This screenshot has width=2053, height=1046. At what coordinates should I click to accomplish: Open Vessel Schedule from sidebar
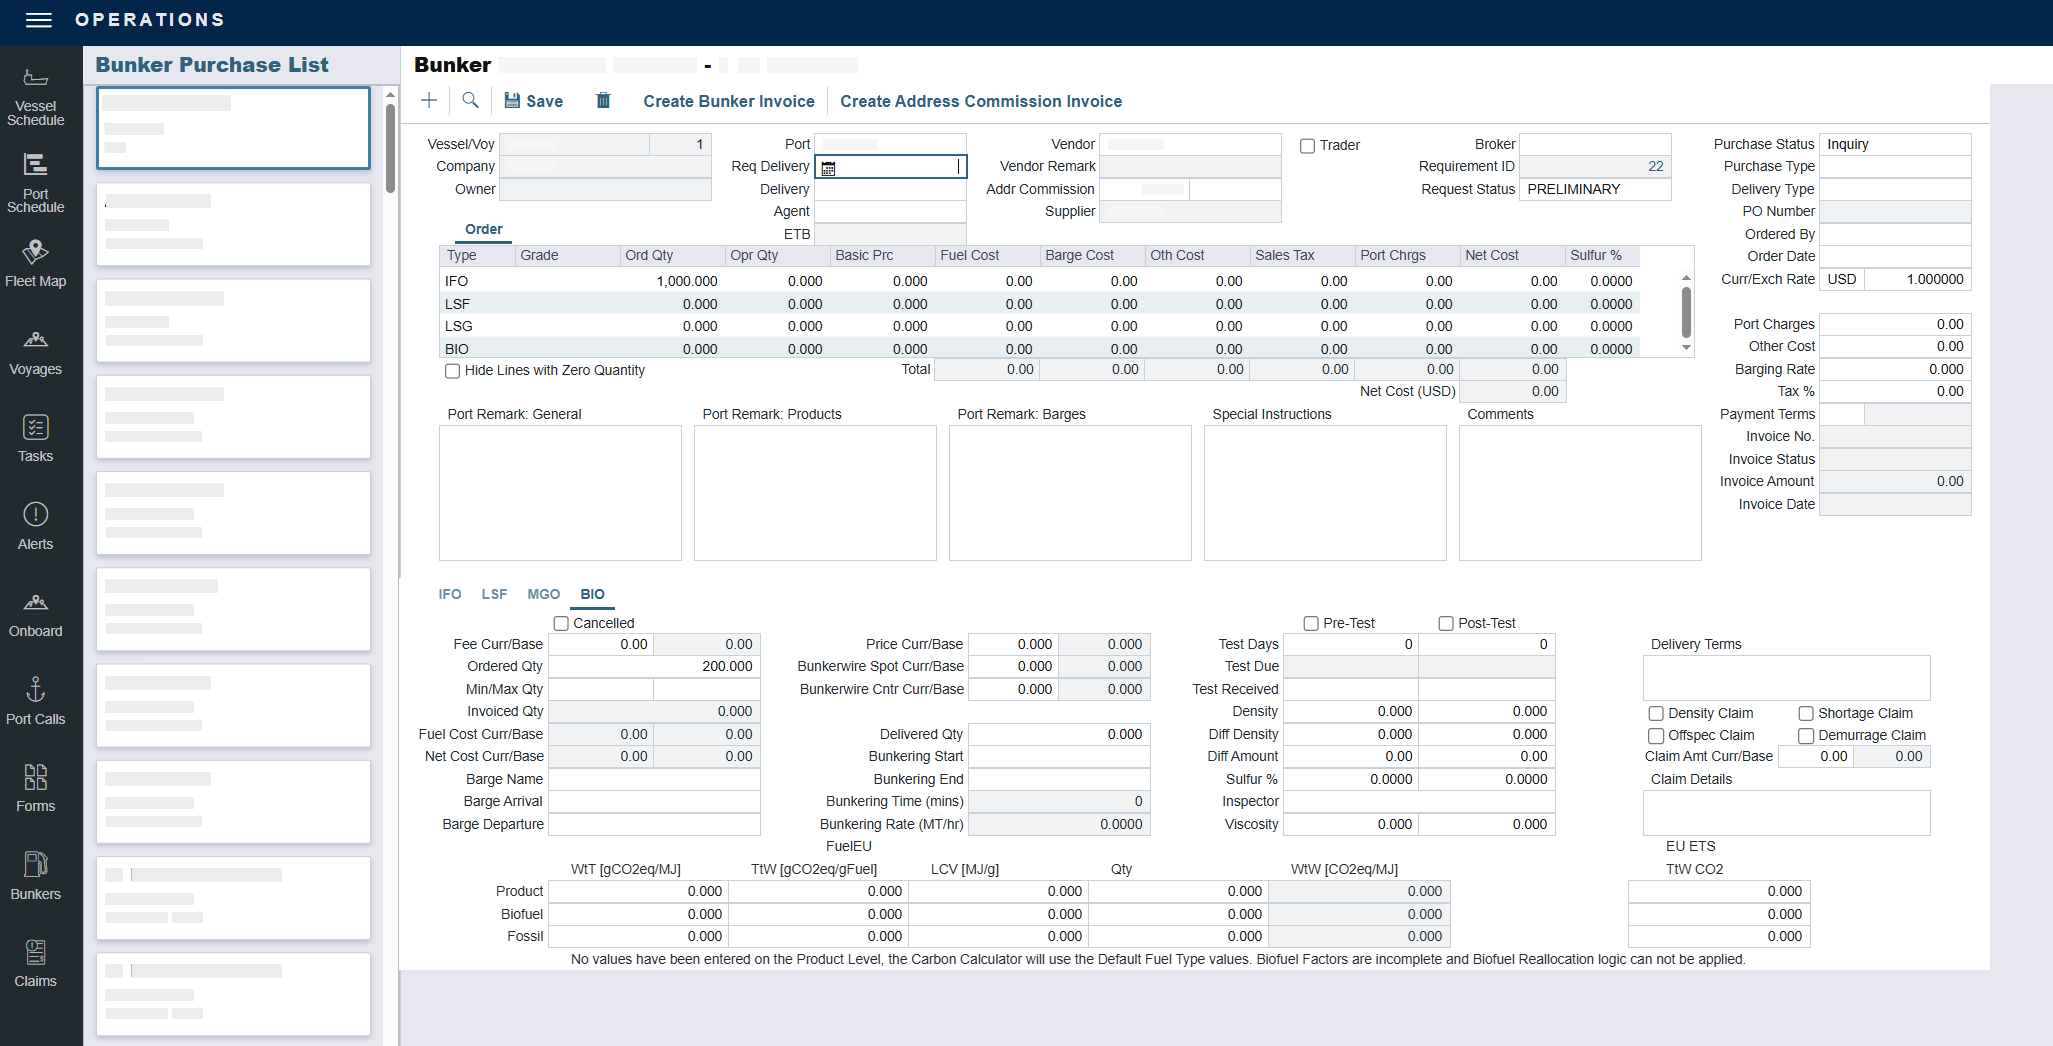point(36,97)
